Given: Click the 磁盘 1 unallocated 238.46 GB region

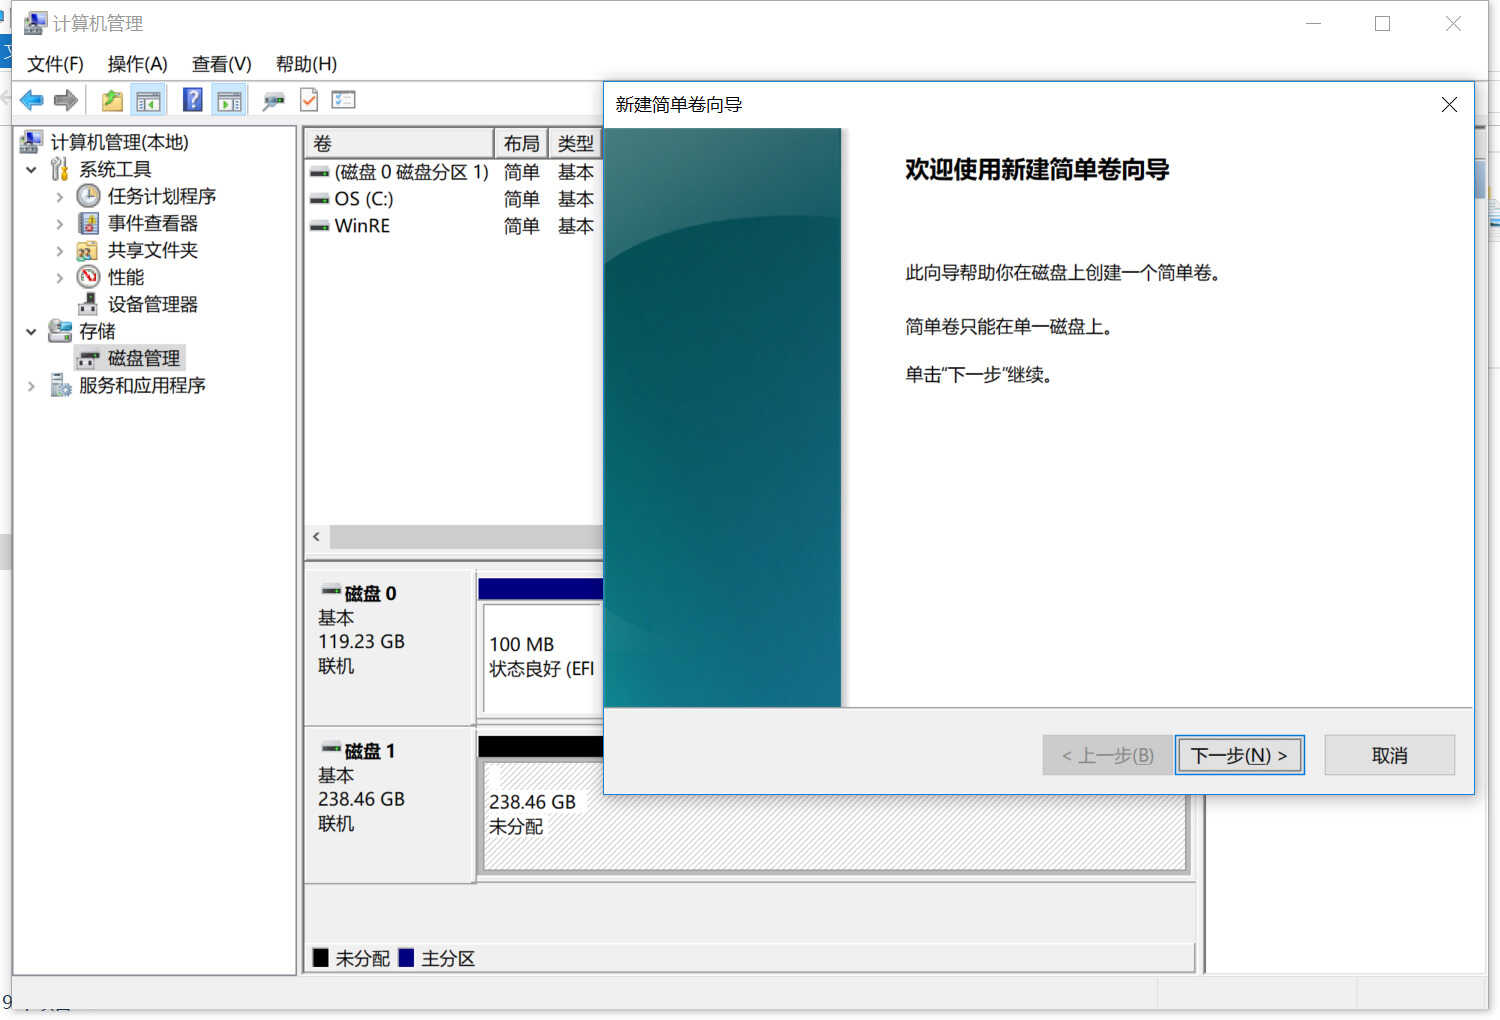Looking at the screenshot, I should click(834, 816).
